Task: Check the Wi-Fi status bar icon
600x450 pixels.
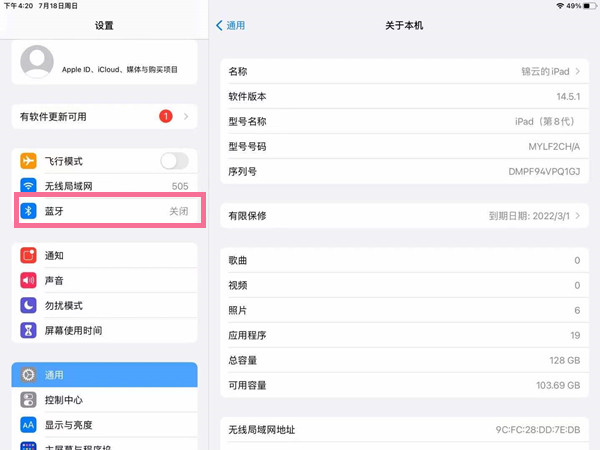Action: [560, 6]
